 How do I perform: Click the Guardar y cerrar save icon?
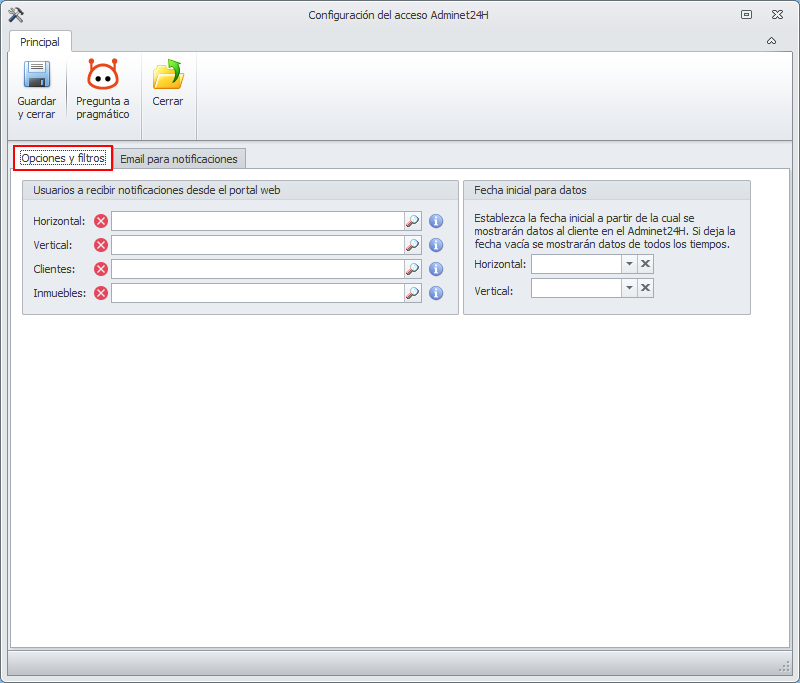pos(37,74)
